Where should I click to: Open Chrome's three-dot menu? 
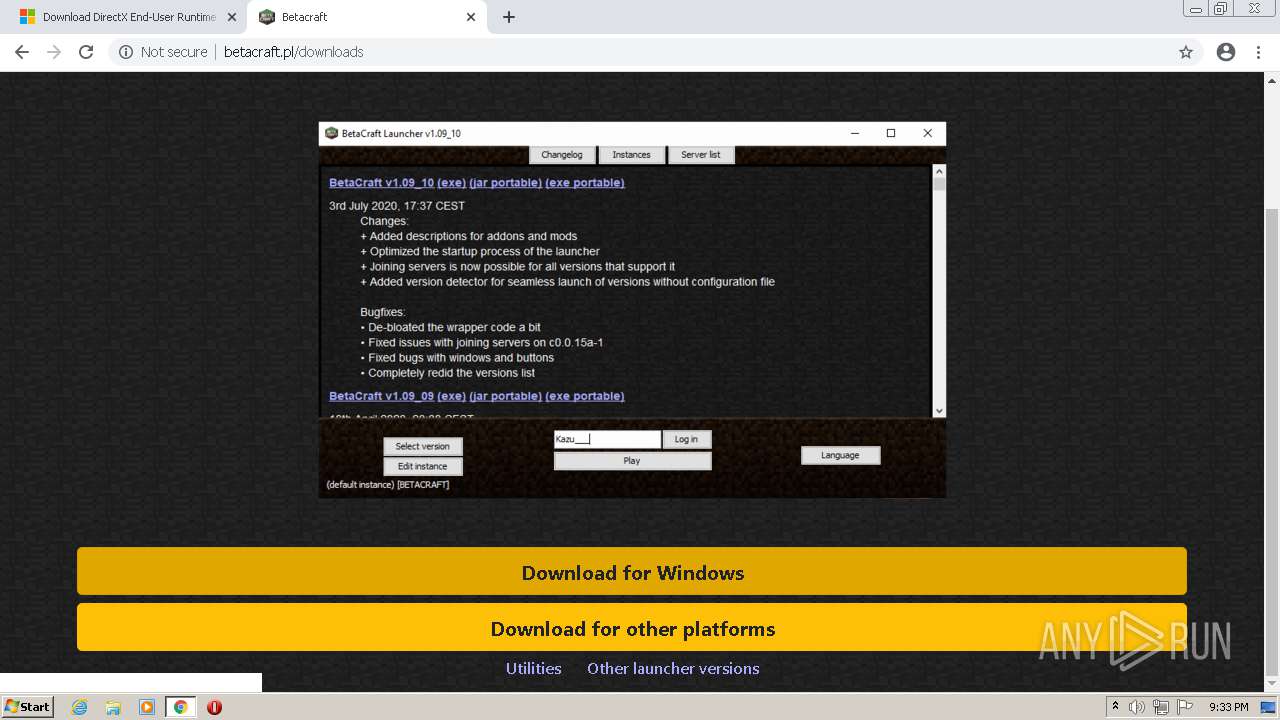(1258, 52)
